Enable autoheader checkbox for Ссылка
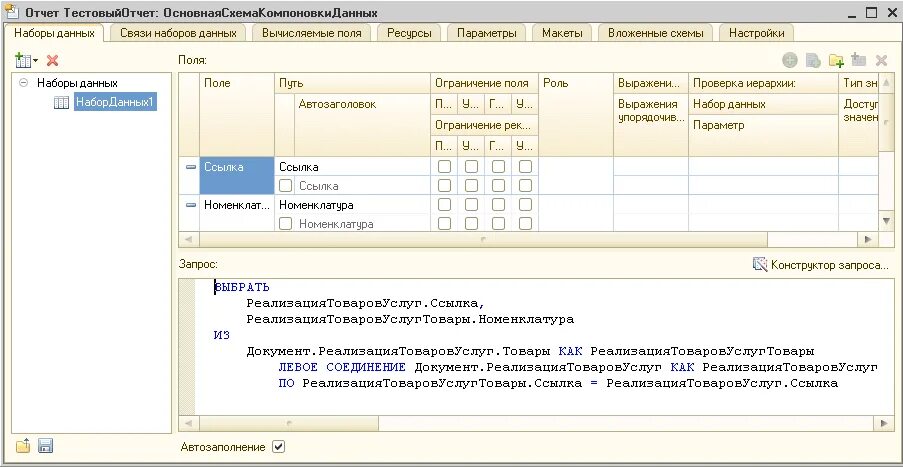903x467 pixels. click(285, 186)
